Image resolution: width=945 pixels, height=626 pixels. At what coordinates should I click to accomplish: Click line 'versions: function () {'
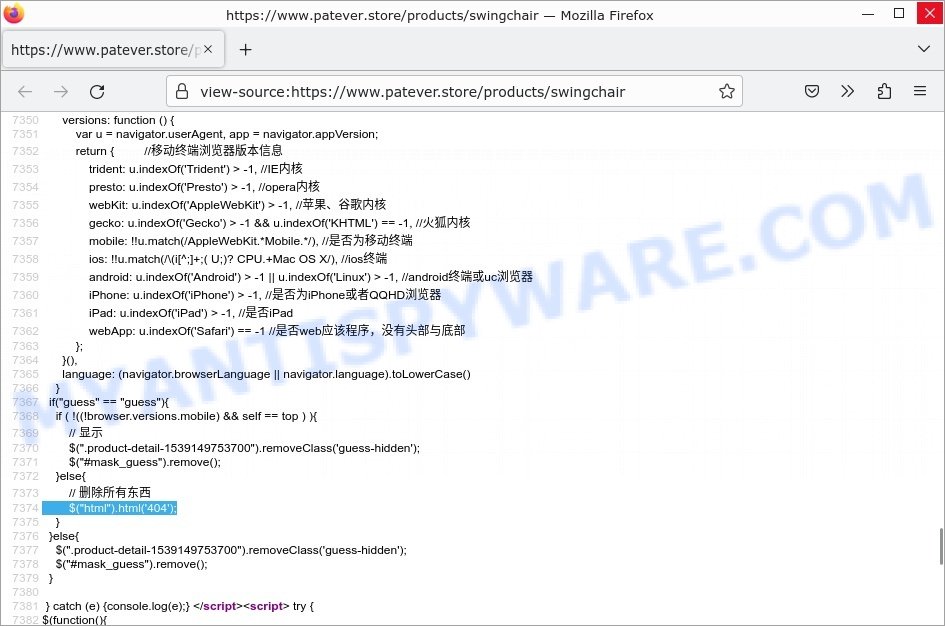[118, 120]
